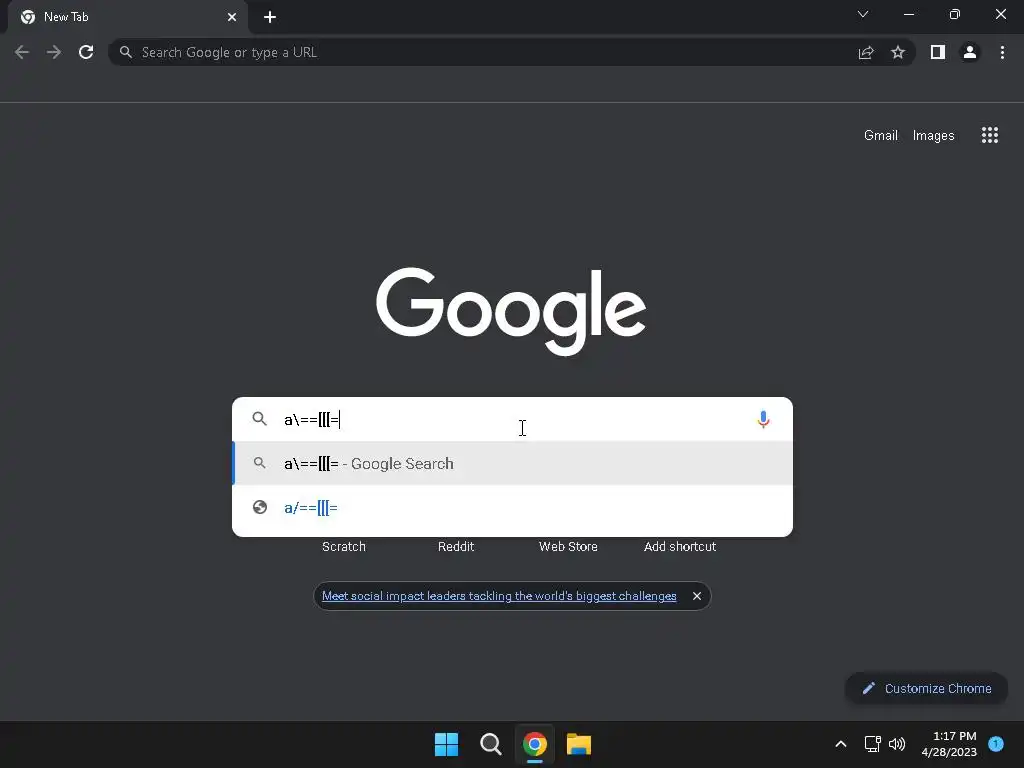The image size is (1024, 768).
Task: Open the Images link
Action: 933,135
